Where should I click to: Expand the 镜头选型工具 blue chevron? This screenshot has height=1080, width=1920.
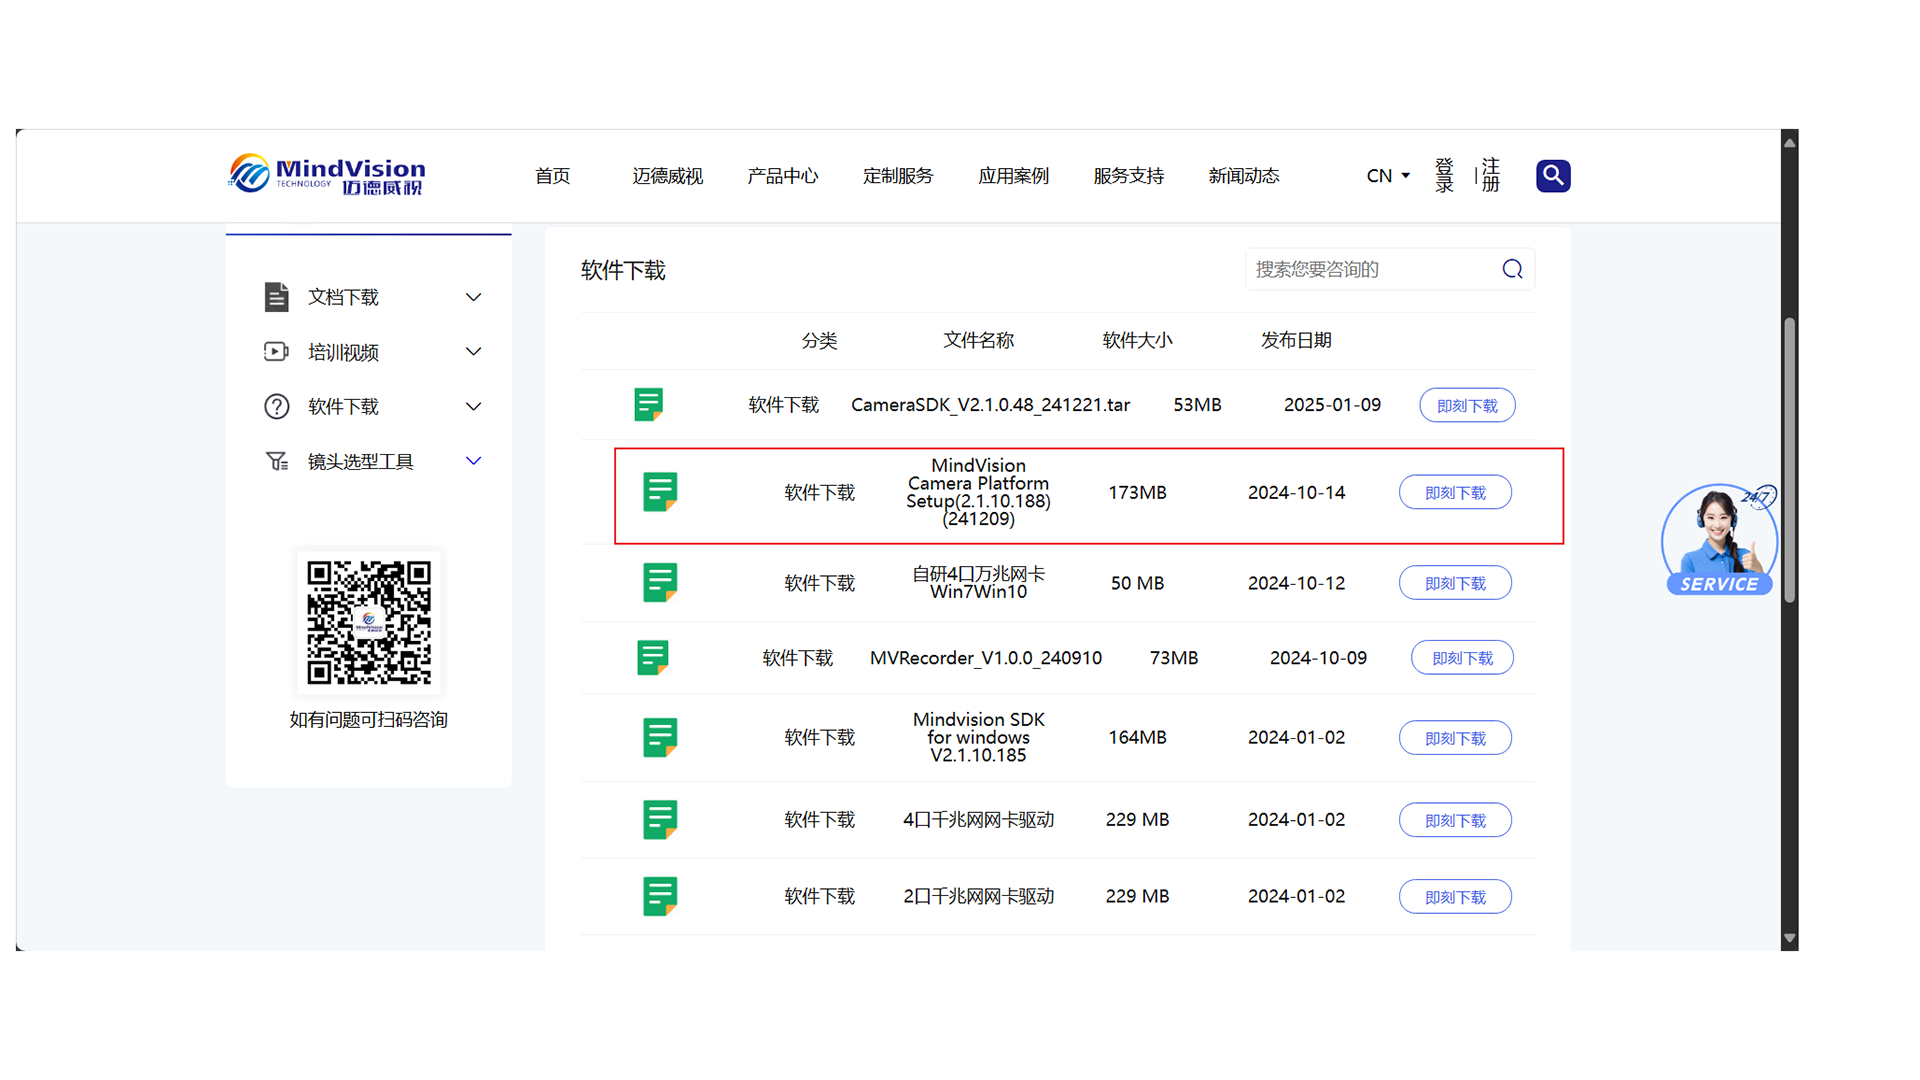(474, 461)
